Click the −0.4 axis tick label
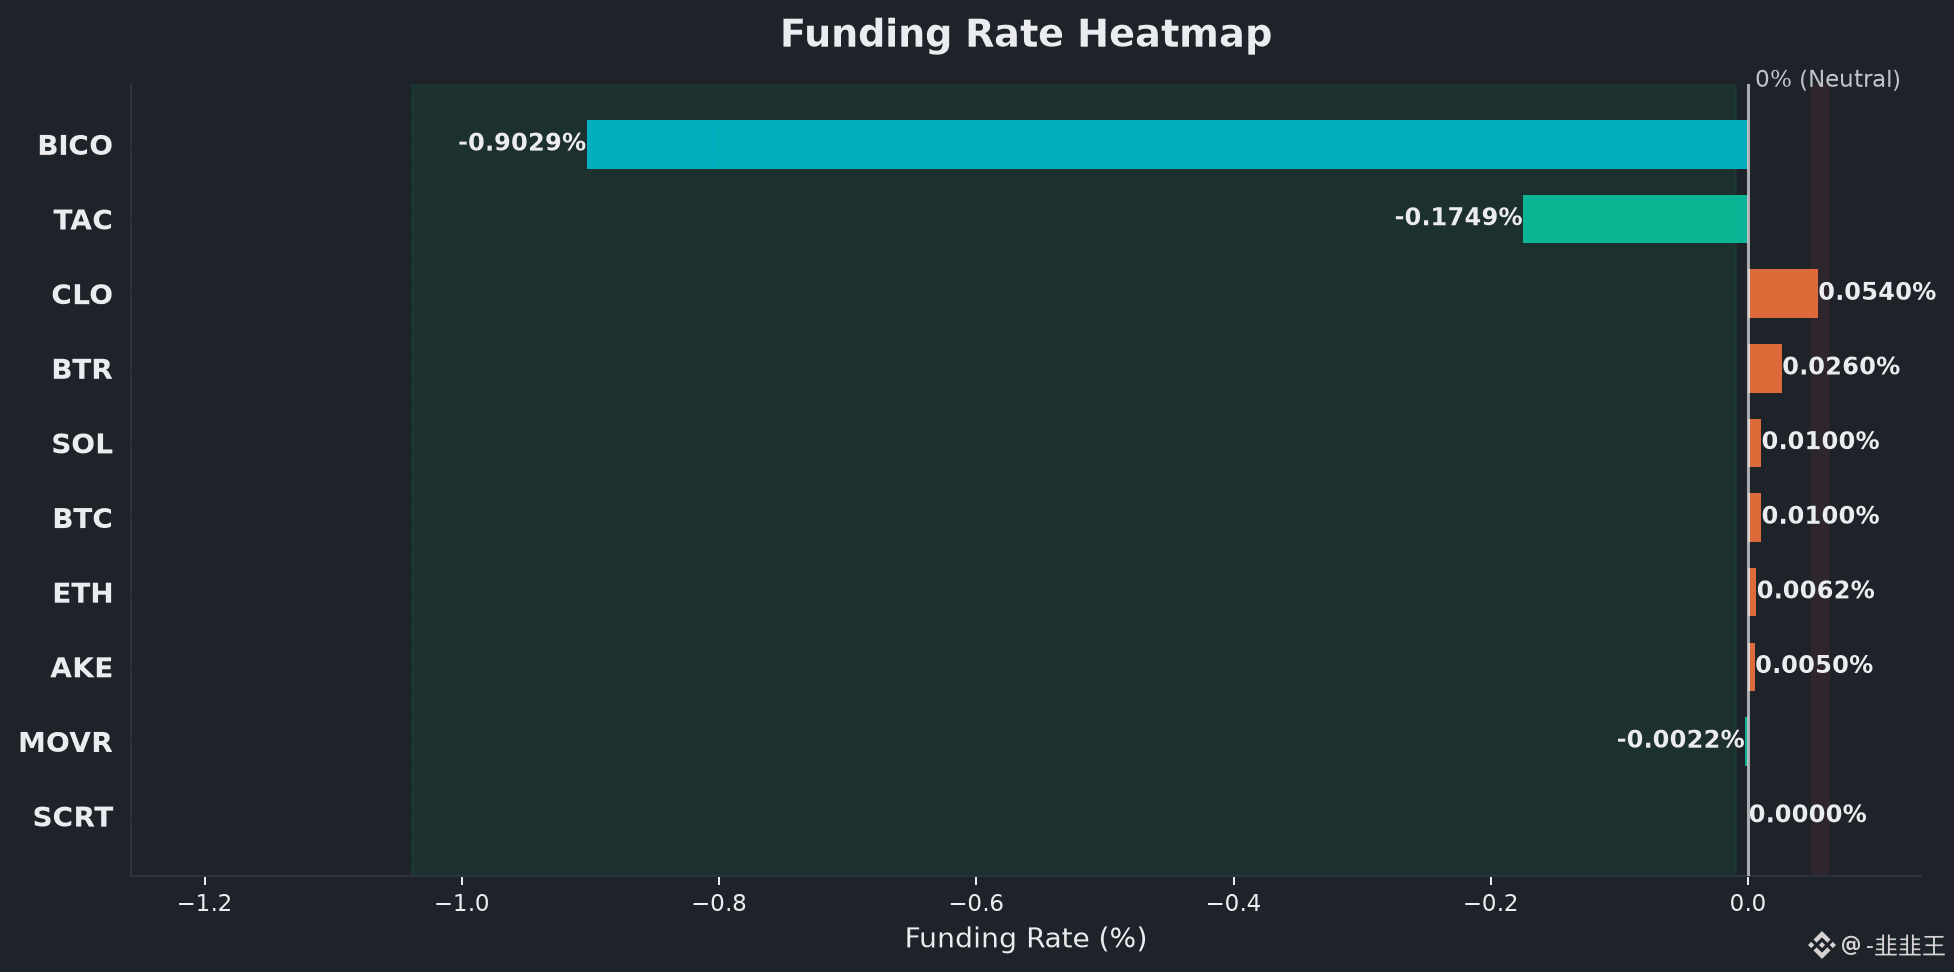 point(1234,904)
